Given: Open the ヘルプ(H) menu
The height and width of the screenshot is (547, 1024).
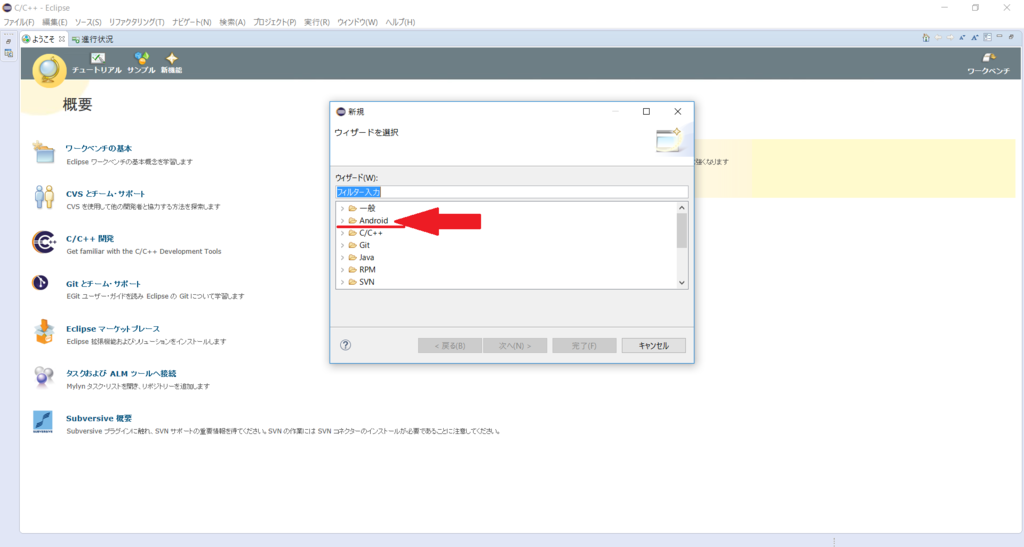Looking at the screenshot, I should pyautogui.click(x=400, y=22).
